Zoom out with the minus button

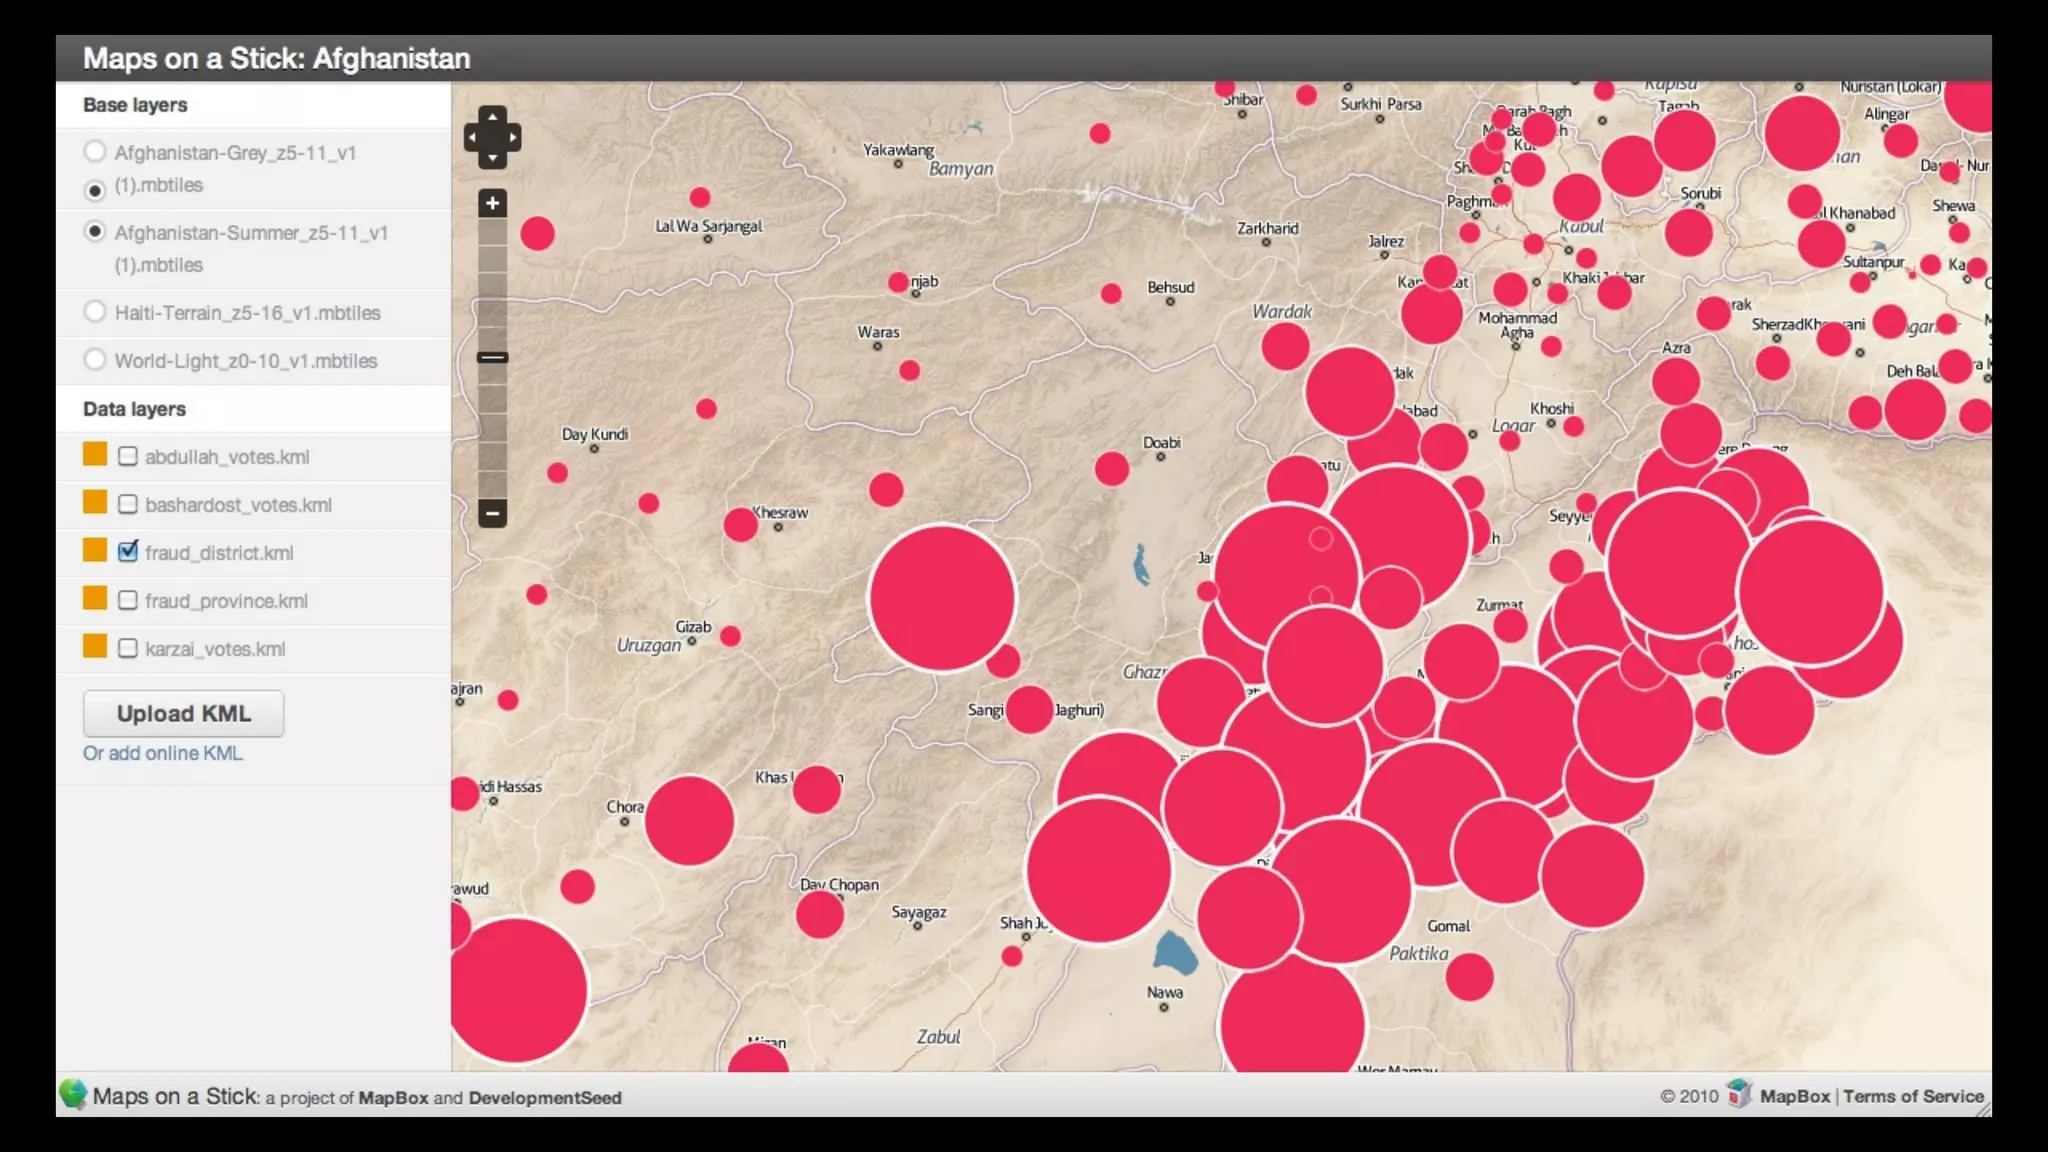click(492, 513)
